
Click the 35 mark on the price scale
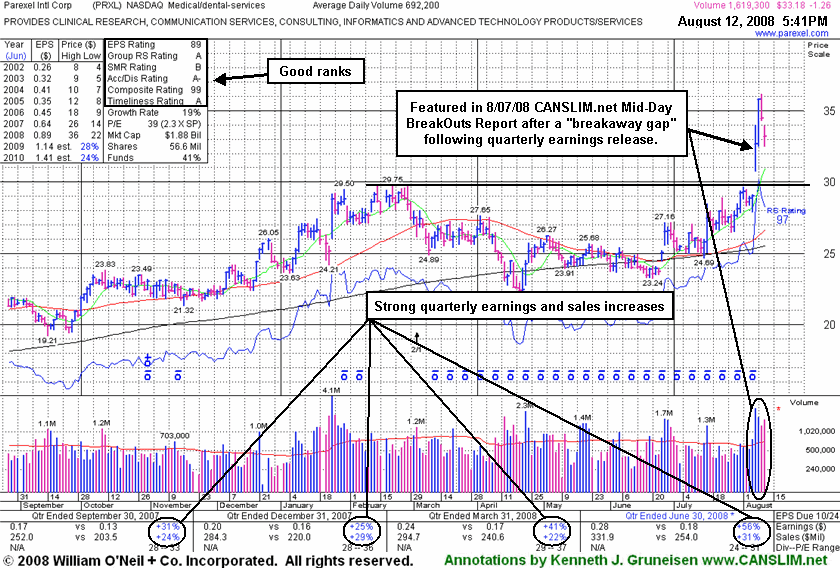(829, 111)
